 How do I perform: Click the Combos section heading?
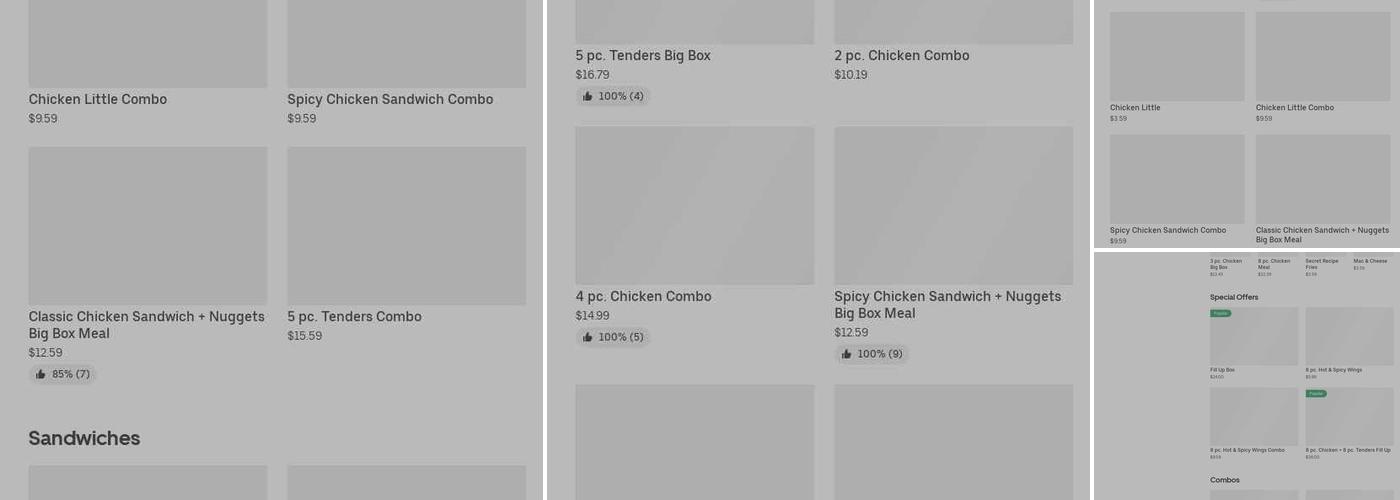click(x=1225, y=480)
